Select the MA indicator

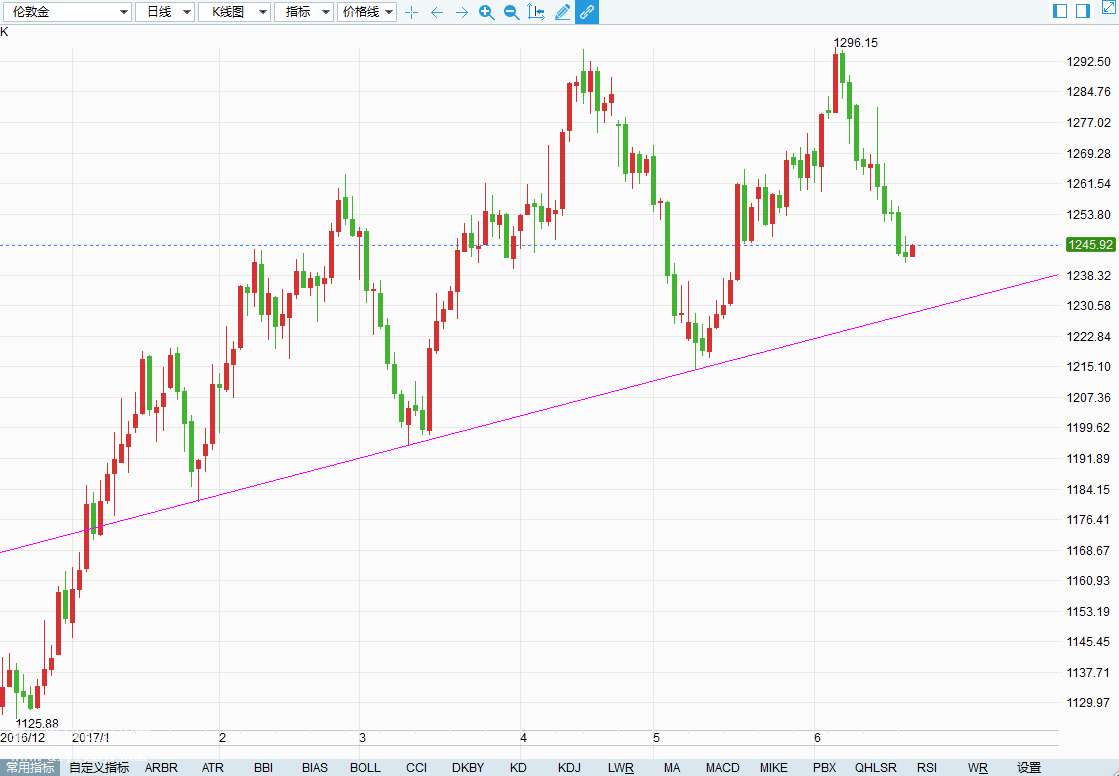[x=672, y=767]
